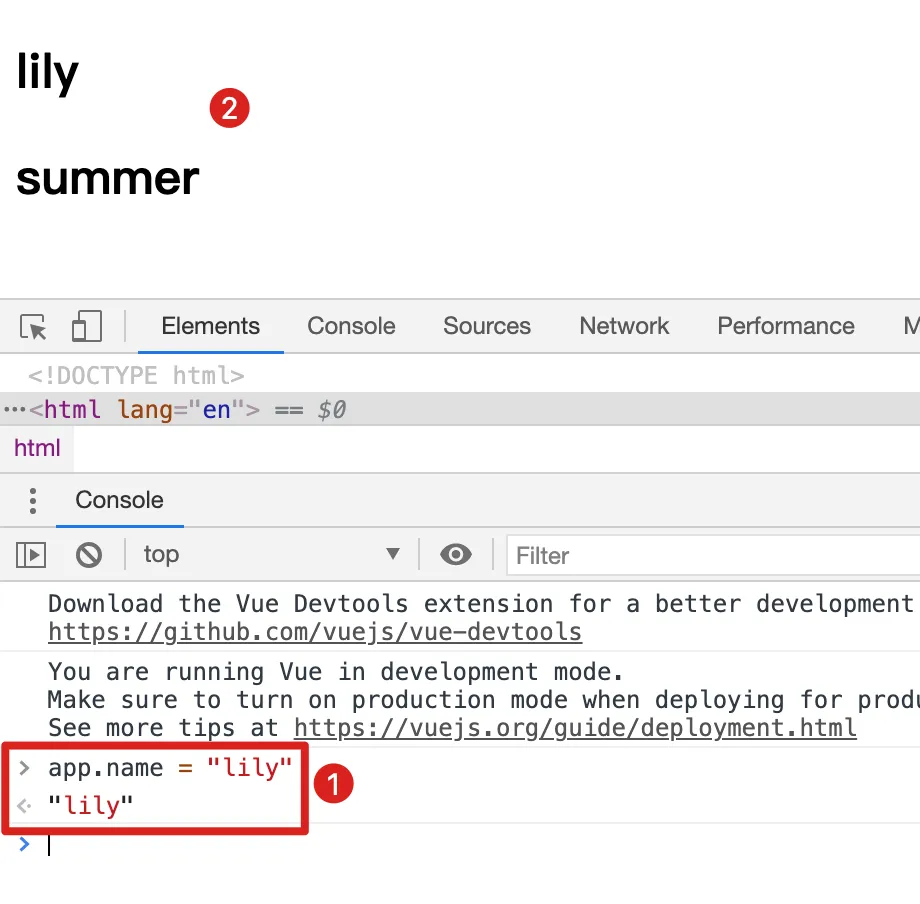Viewport: 920px width, 904px height.
Task: Clear the console with the ban icon
Action: [x=89, y=555]
